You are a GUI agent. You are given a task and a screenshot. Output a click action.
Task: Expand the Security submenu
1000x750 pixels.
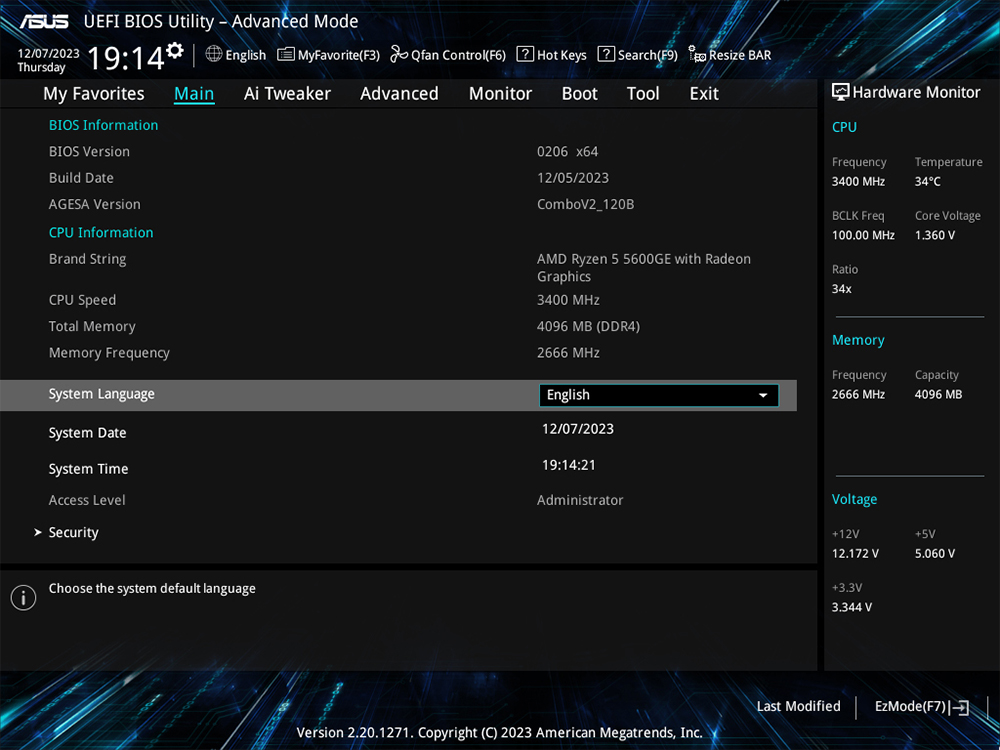73,533
